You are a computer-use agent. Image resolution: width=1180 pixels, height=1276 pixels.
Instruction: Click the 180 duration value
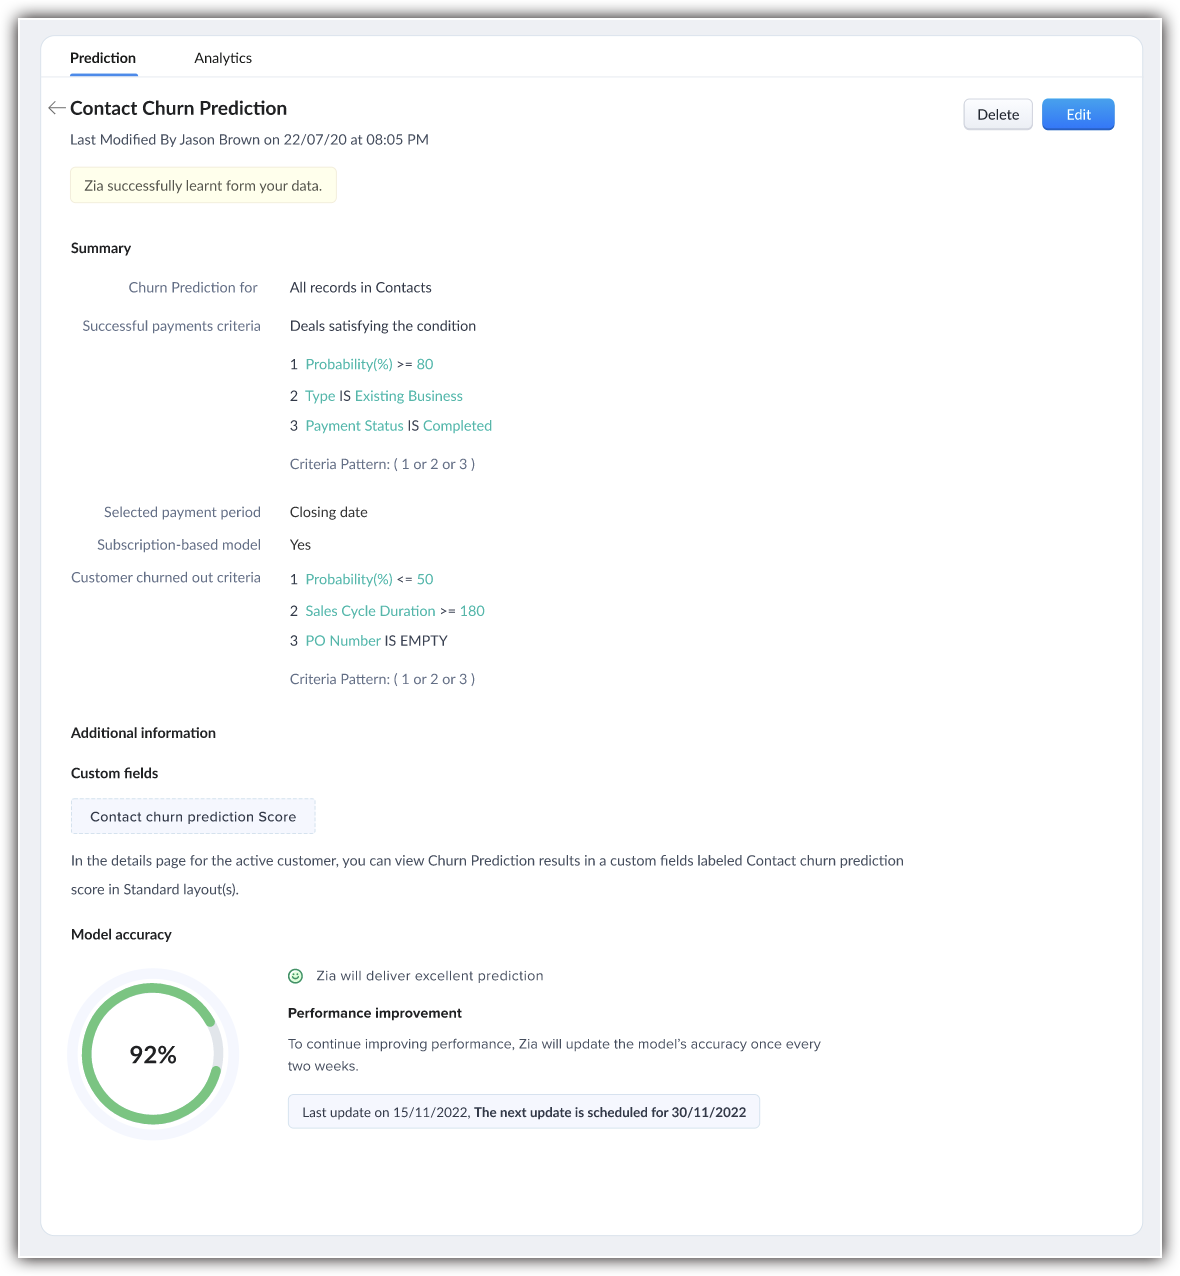[472, 611]
